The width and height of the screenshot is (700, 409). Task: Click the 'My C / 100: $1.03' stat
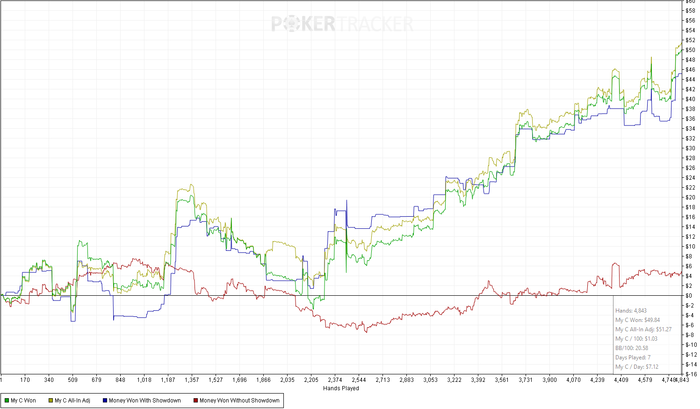pos(636,339)
